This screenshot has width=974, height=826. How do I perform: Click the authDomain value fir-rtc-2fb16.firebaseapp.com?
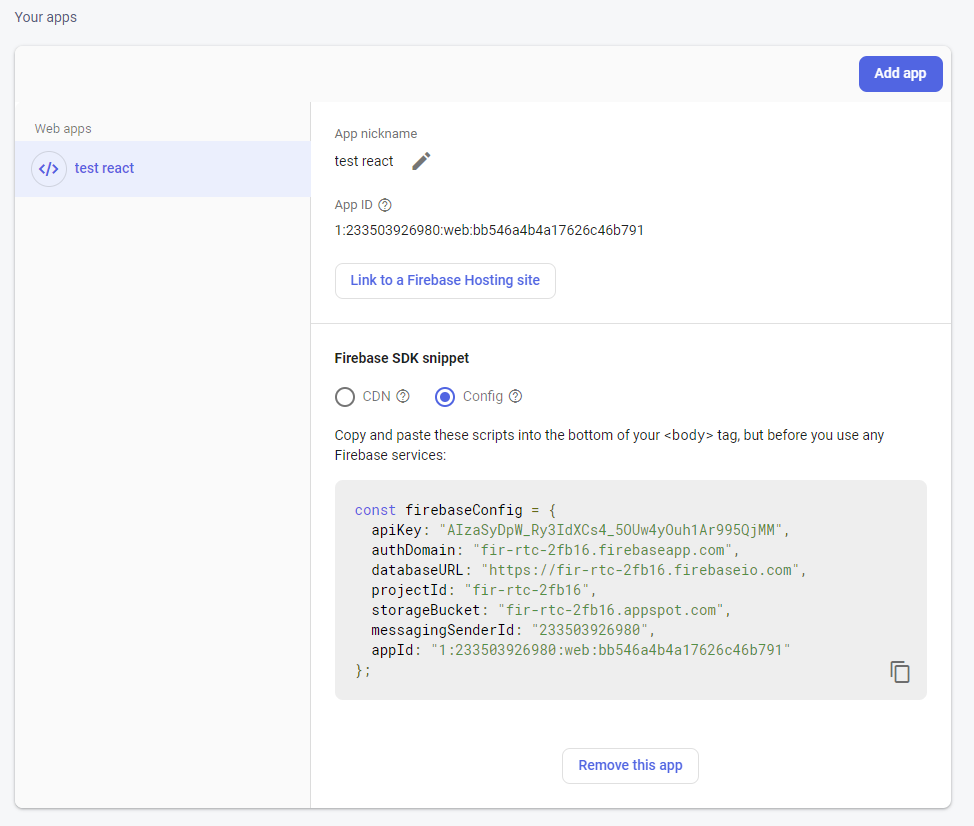click(603, 550)
